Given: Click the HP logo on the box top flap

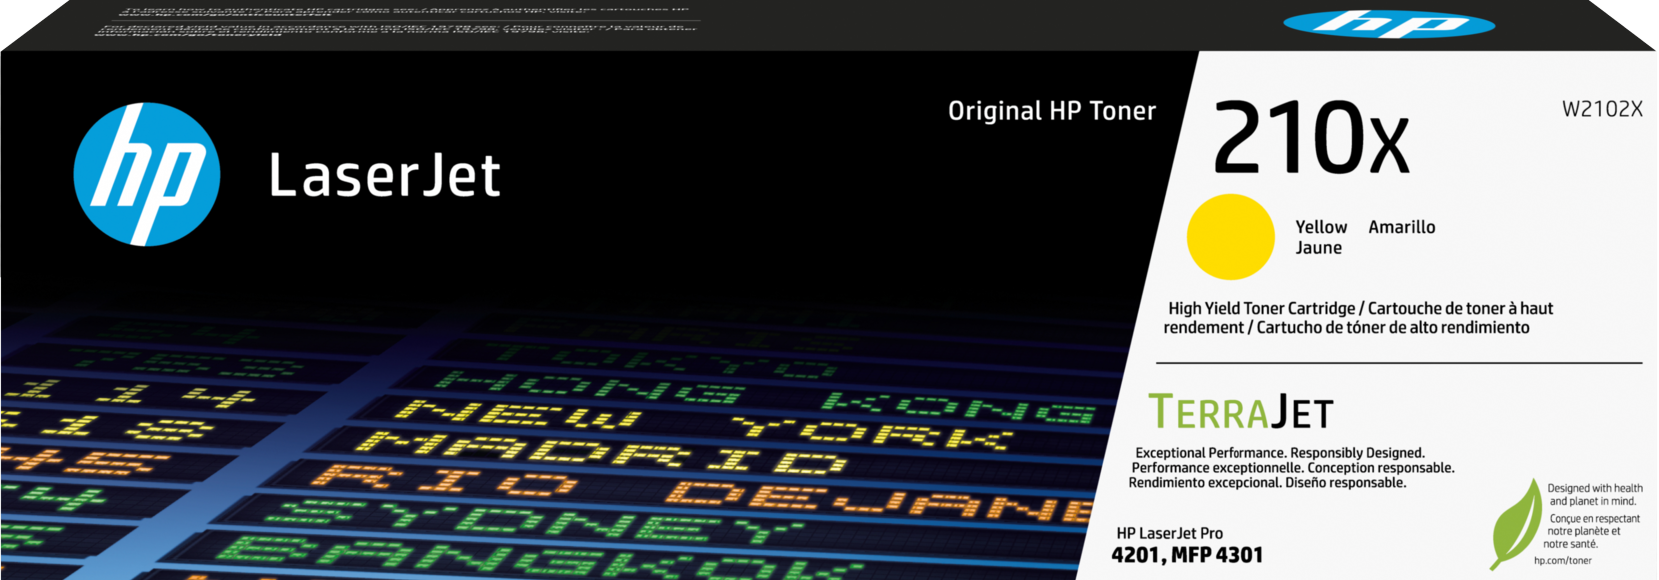Looking at the screenshot, I should click(1388, 24).
